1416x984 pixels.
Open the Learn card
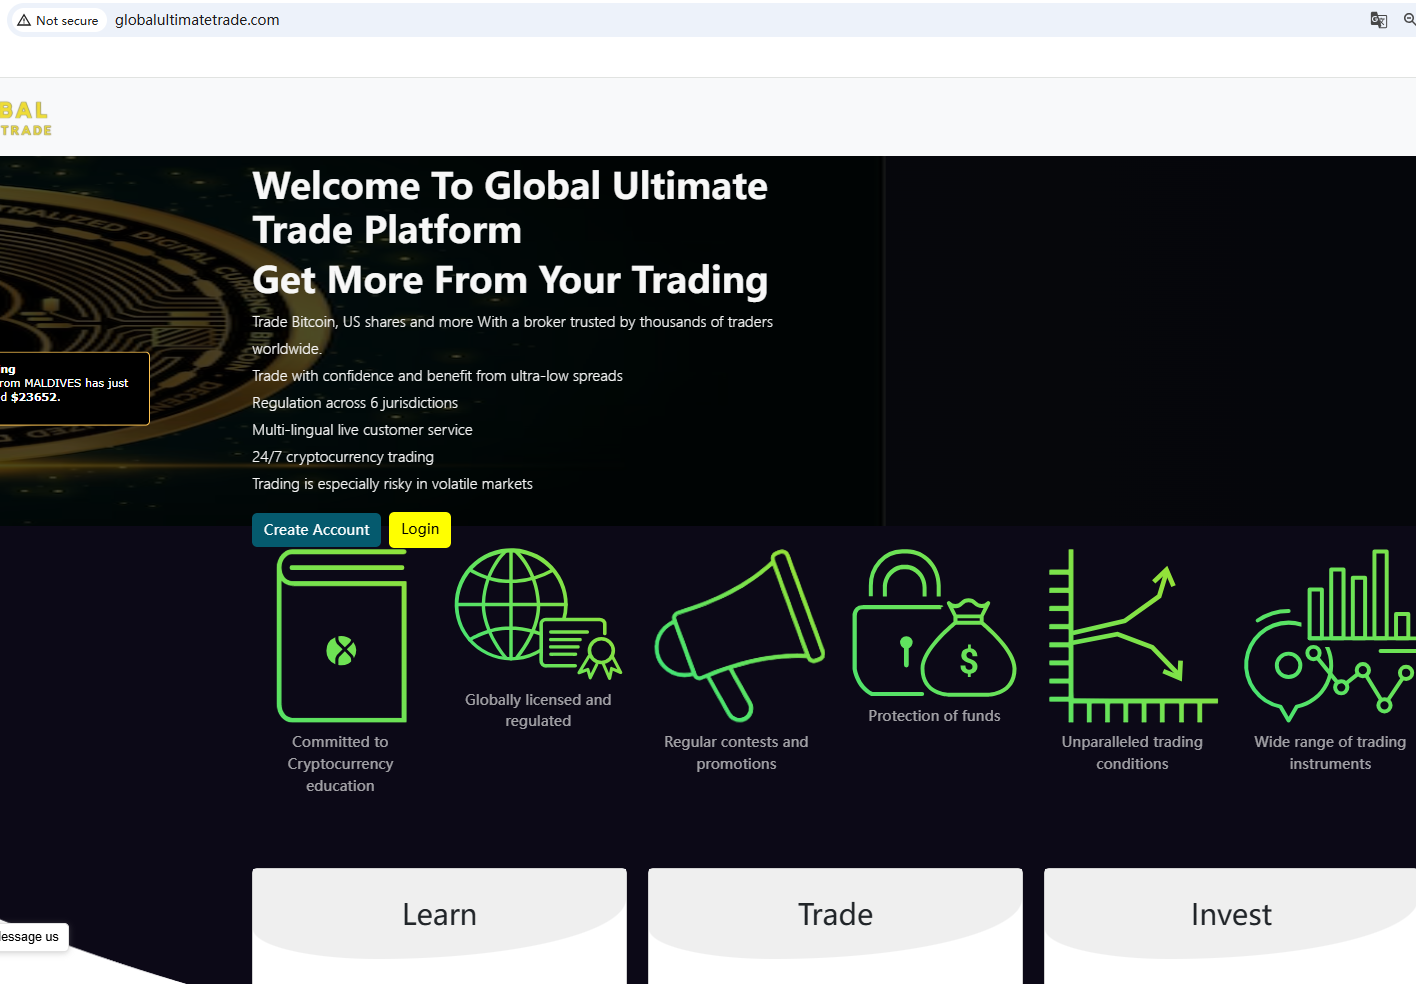coord(439,914)
